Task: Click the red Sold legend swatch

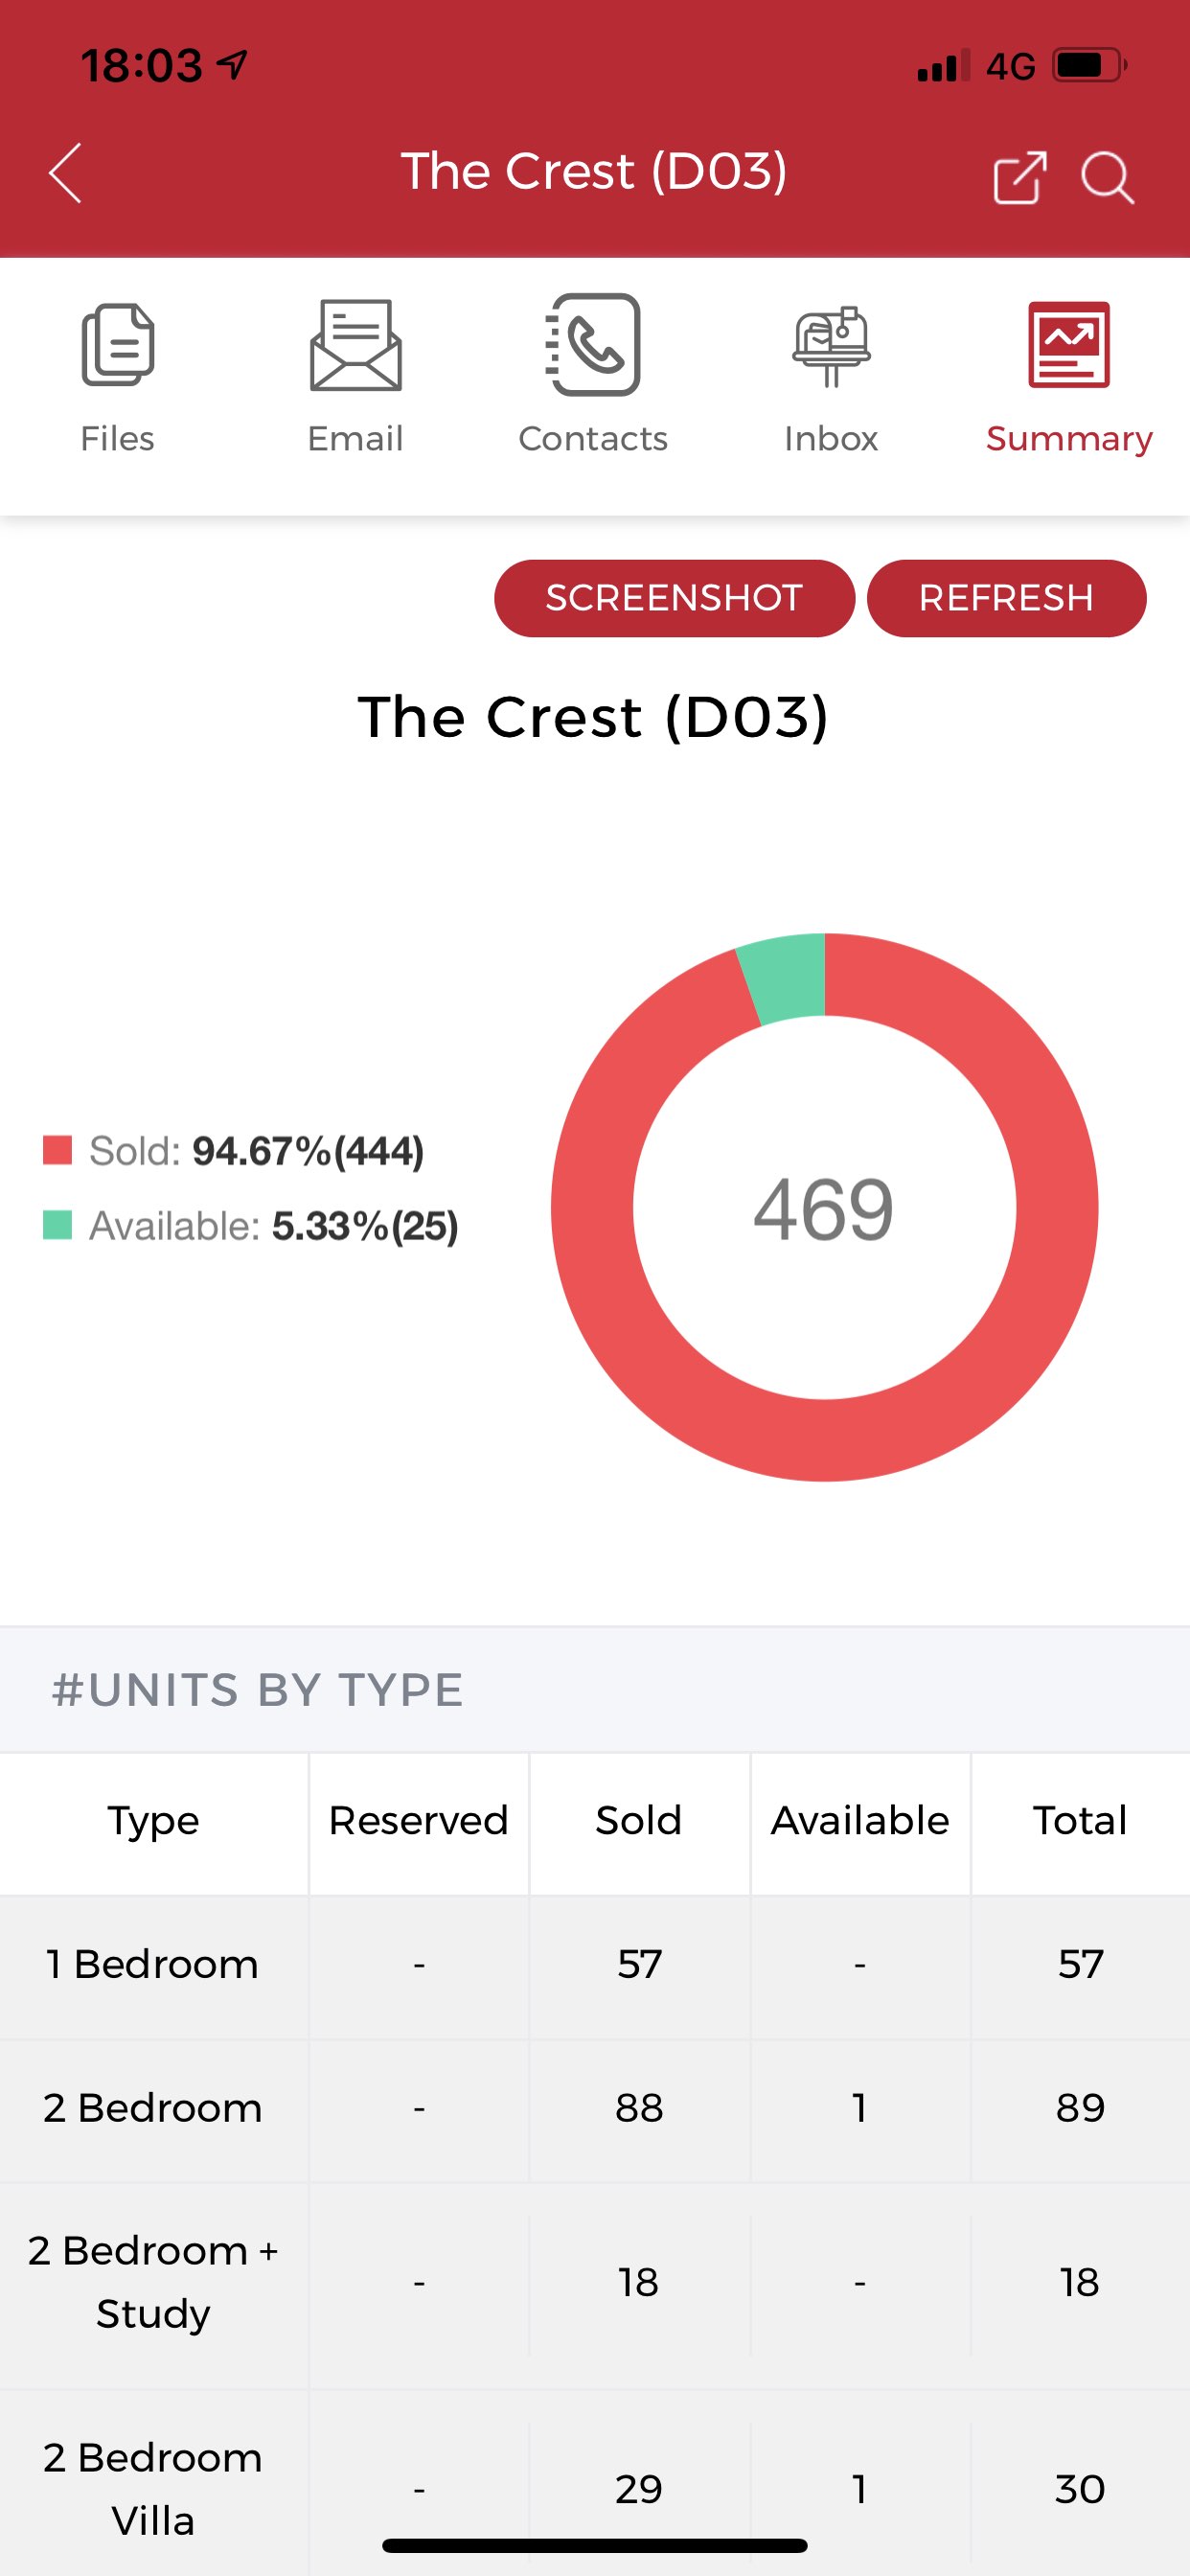Action: [58, 1150]
